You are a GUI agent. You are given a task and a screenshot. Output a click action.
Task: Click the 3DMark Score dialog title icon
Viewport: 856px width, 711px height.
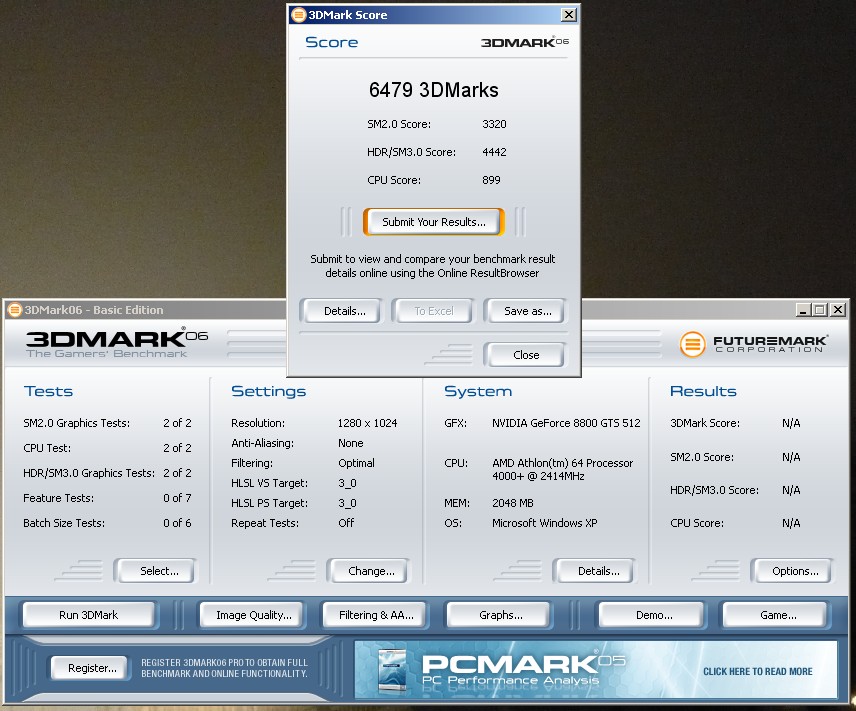pyautogui.click(x=299, y=15)
